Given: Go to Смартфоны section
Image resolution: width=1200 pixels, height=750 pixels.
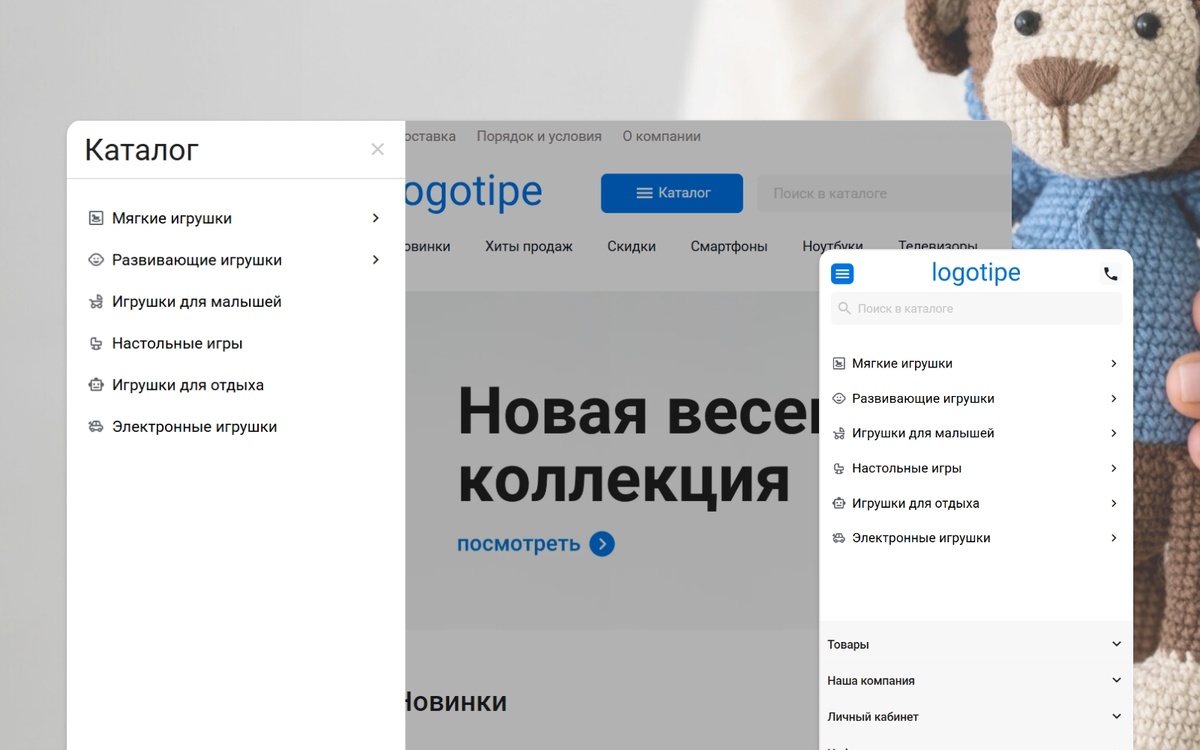Looking at the screenshot, I should (729, 246).
